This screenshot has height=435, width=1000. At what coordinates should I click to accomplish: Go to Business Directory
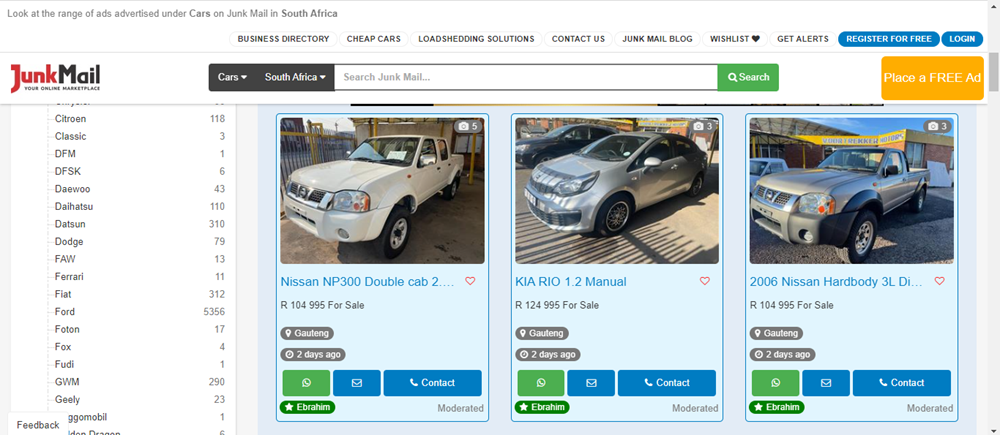[x=283, y=39]
